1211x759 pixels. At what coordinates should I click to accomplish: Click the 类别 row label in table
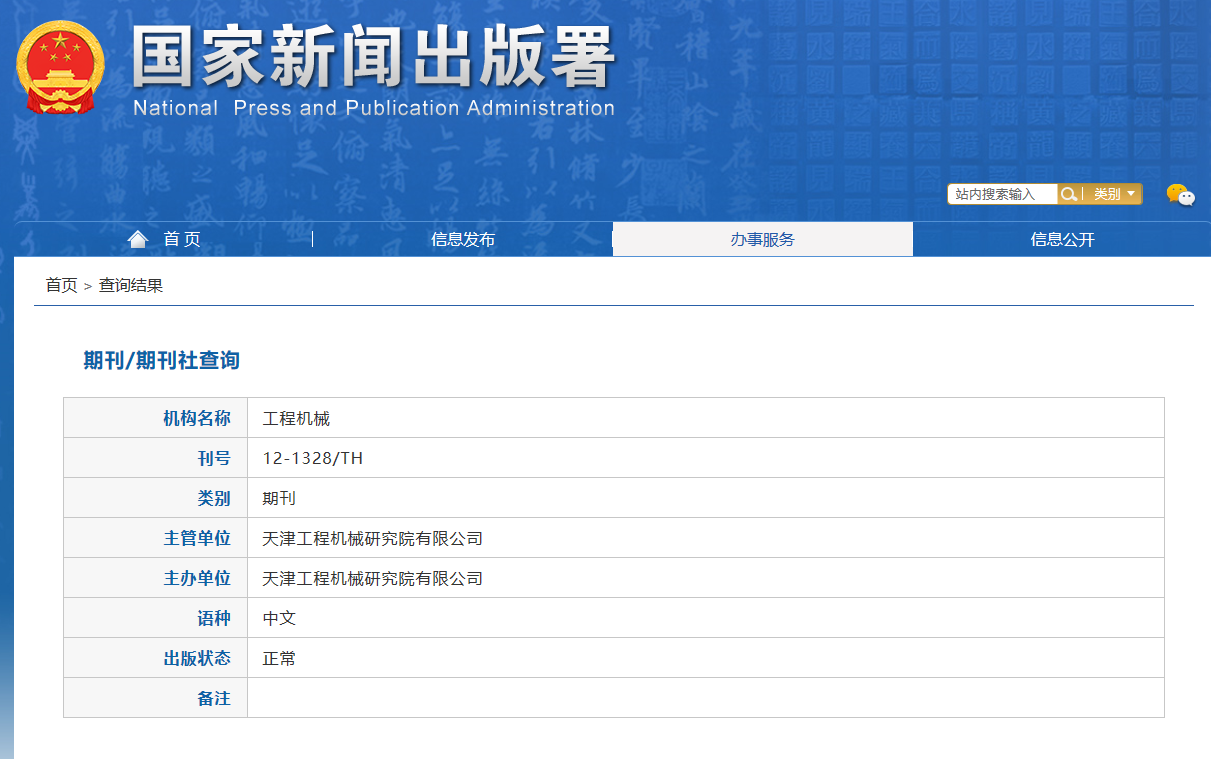(214, 498)
